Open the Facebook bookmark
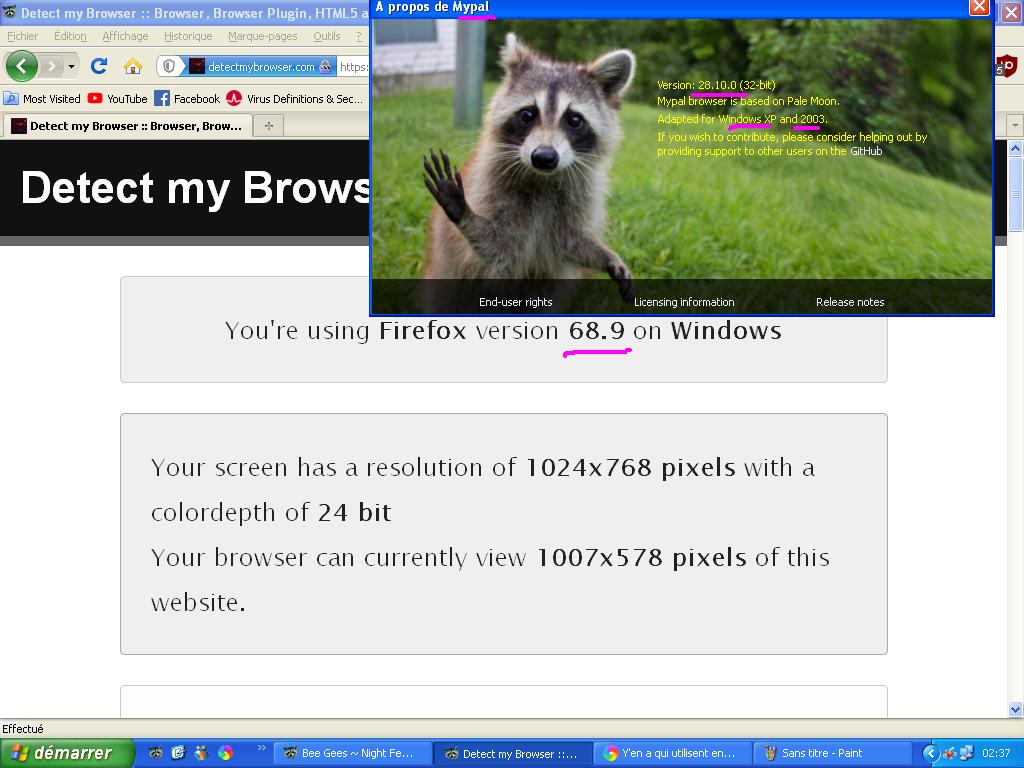Viewport: 1024px width, 768px height. point(187,99)
